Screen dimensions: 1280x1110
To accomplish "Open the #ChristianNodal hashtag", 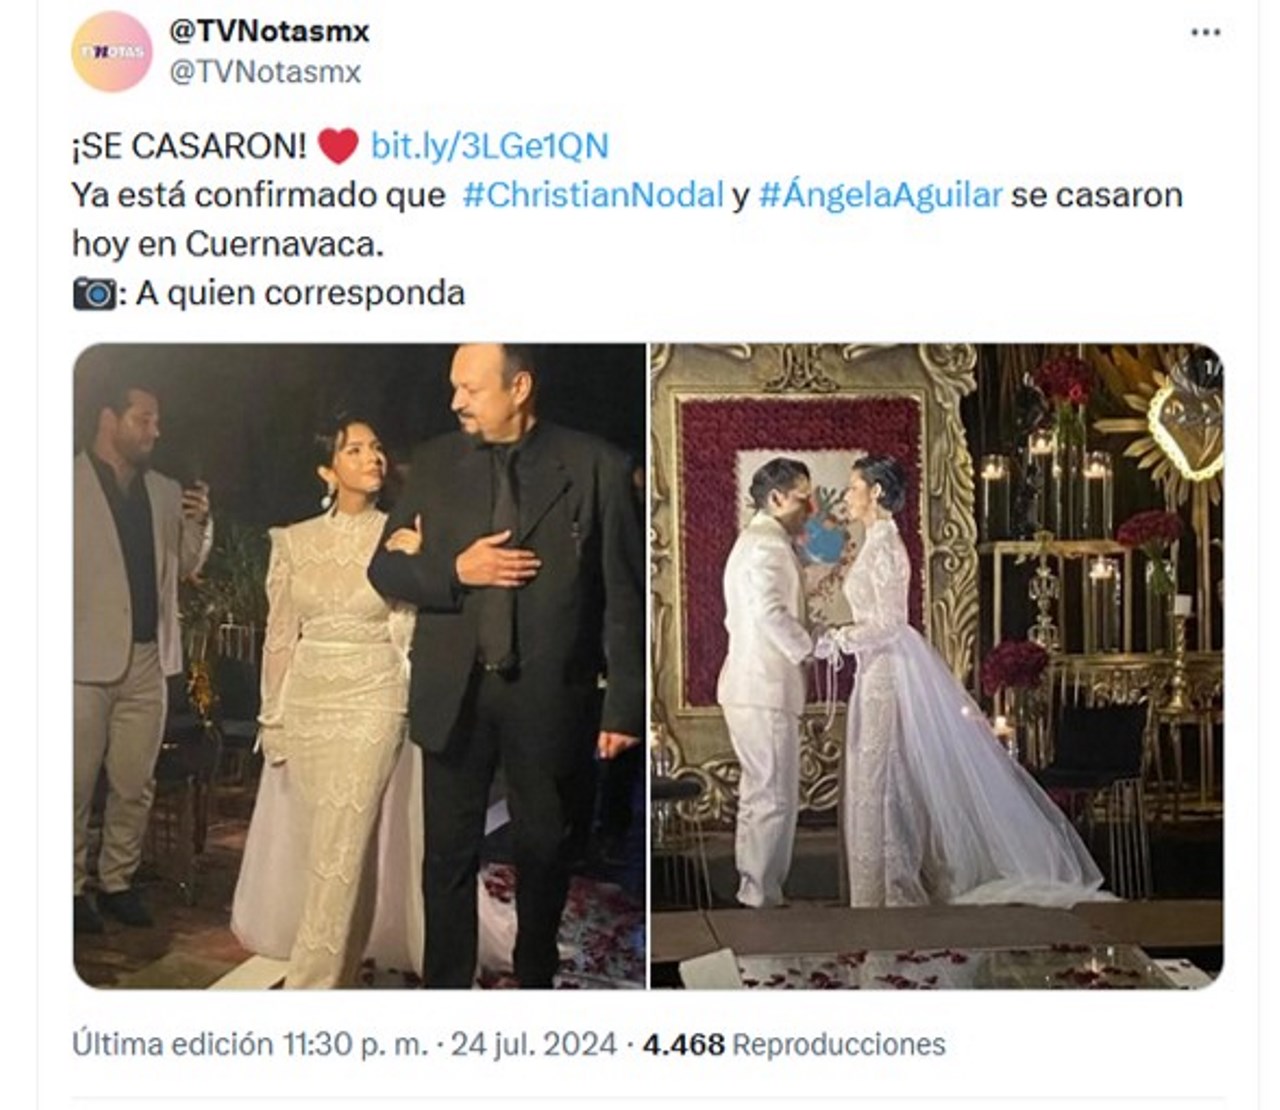I will [x=593, y=195].
